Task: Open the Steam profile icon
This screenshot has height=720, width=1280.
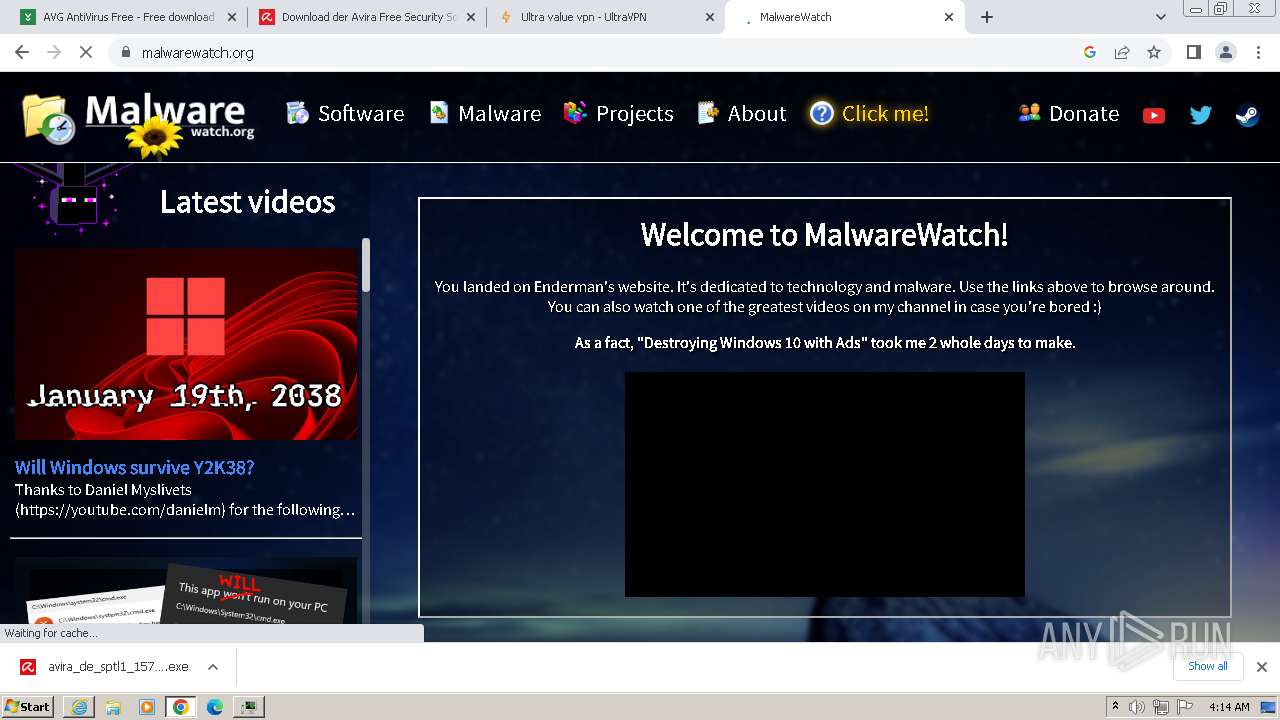Action: pos(1247,115)
